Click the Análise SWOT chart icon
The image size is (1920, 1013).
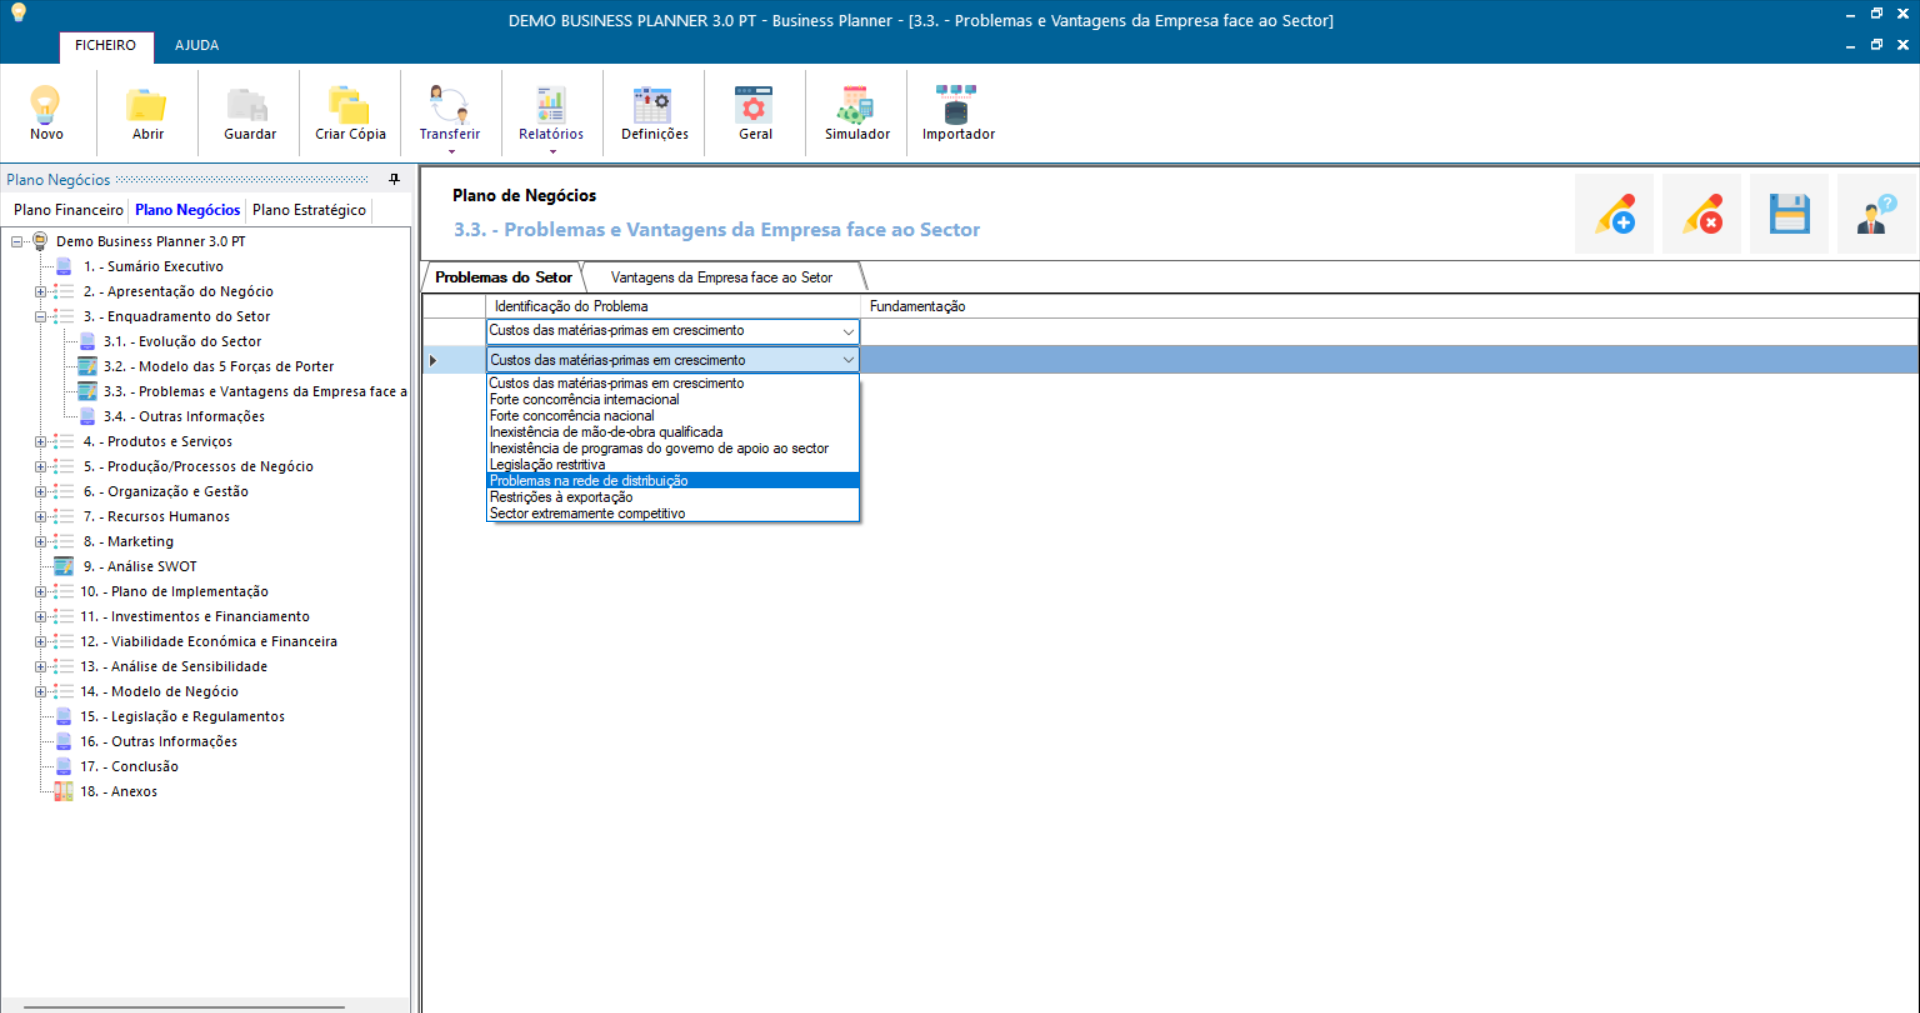click(64, 566)
